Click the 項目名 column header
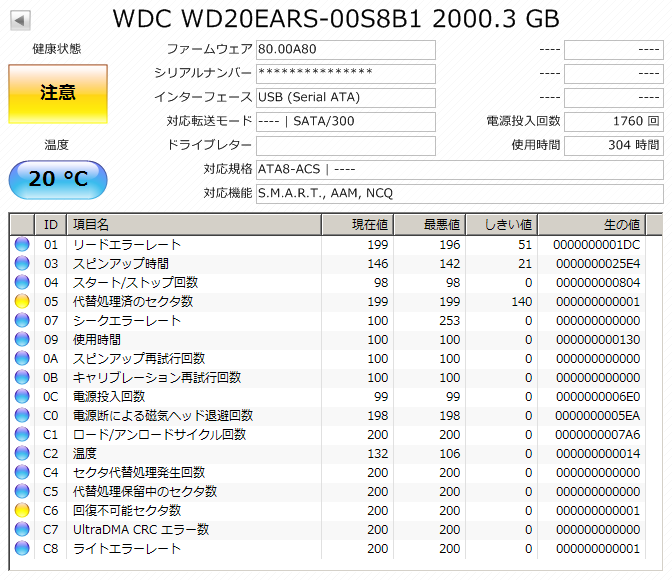 [194, 225]
